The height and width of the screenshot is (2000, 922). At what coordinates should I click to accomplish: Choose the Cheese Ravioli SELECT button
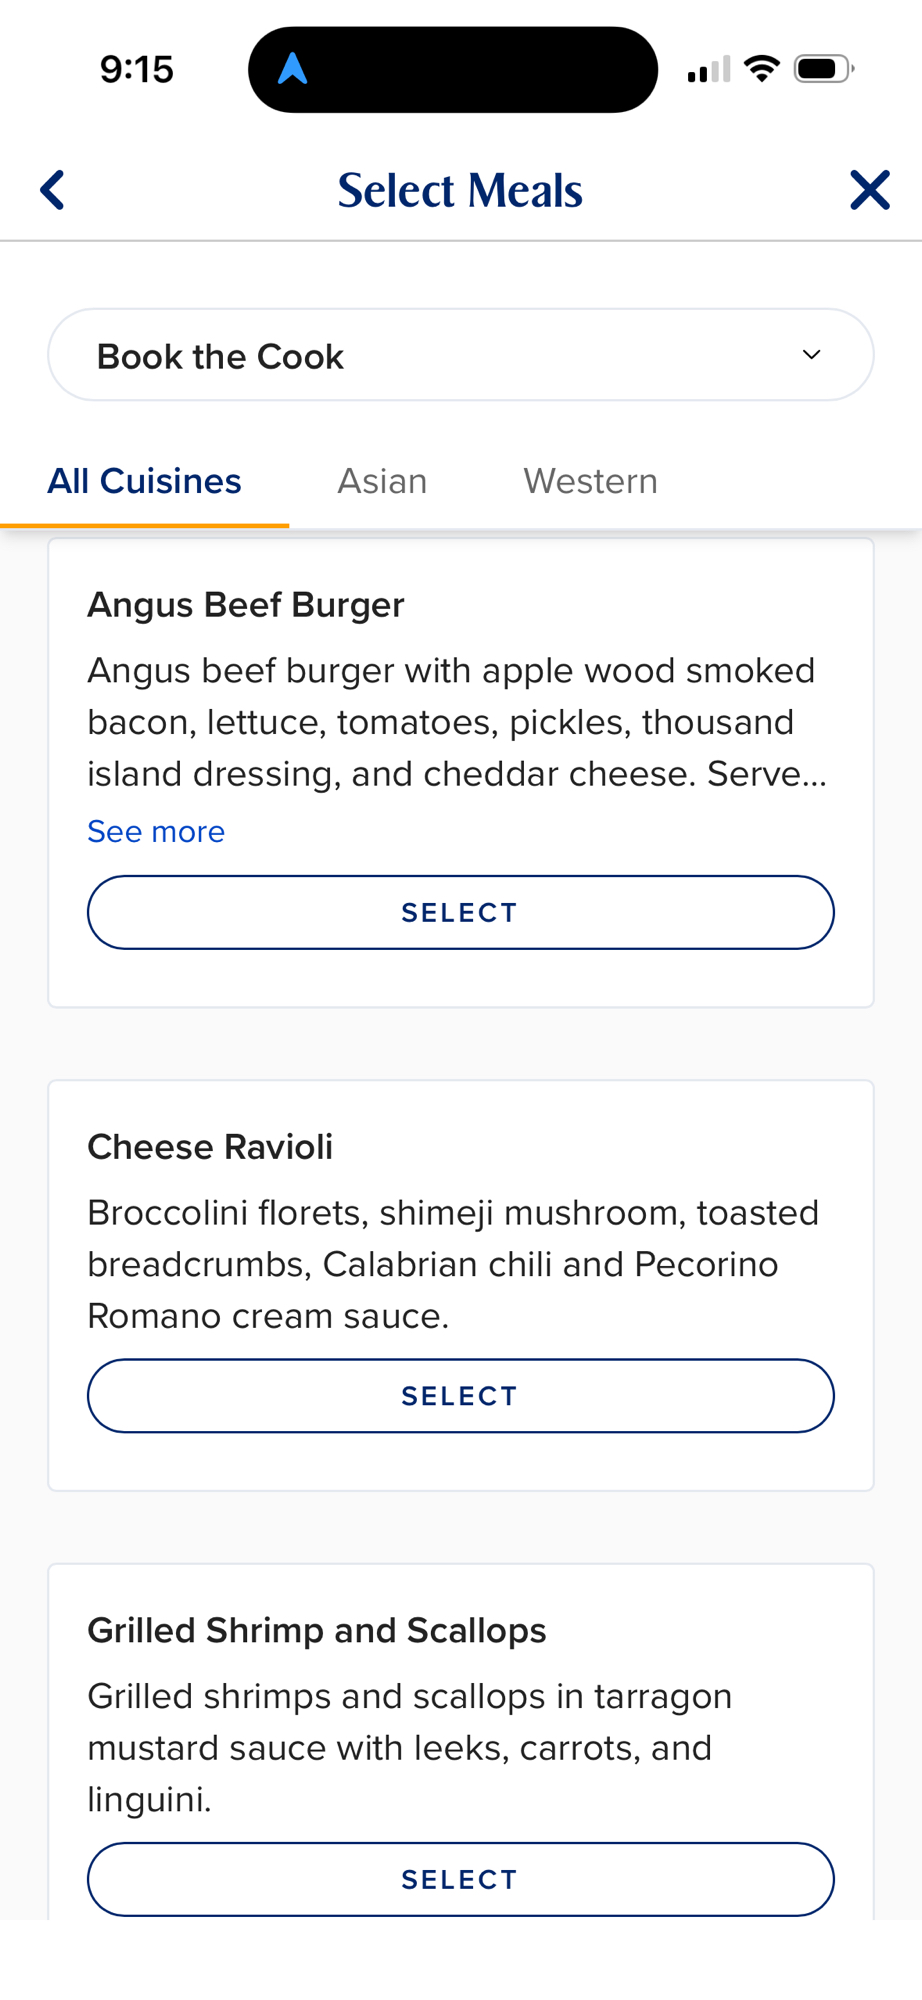(x=460, y=1396)
